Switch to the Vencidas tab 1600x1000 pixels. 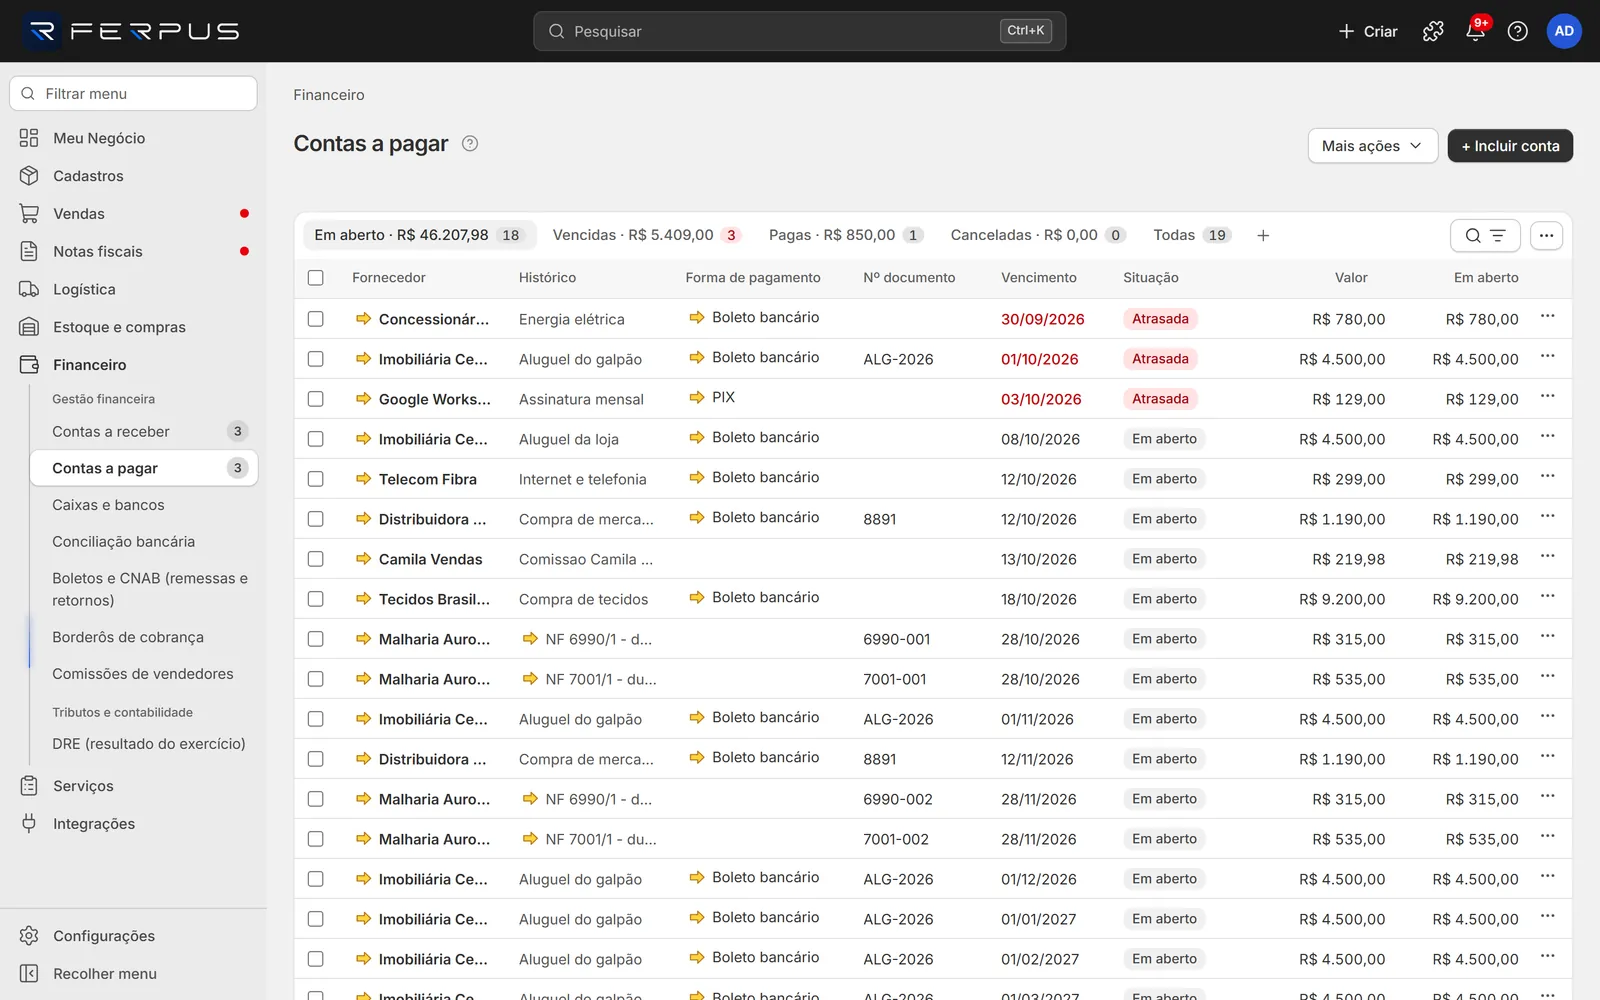(x=645, y=235)
